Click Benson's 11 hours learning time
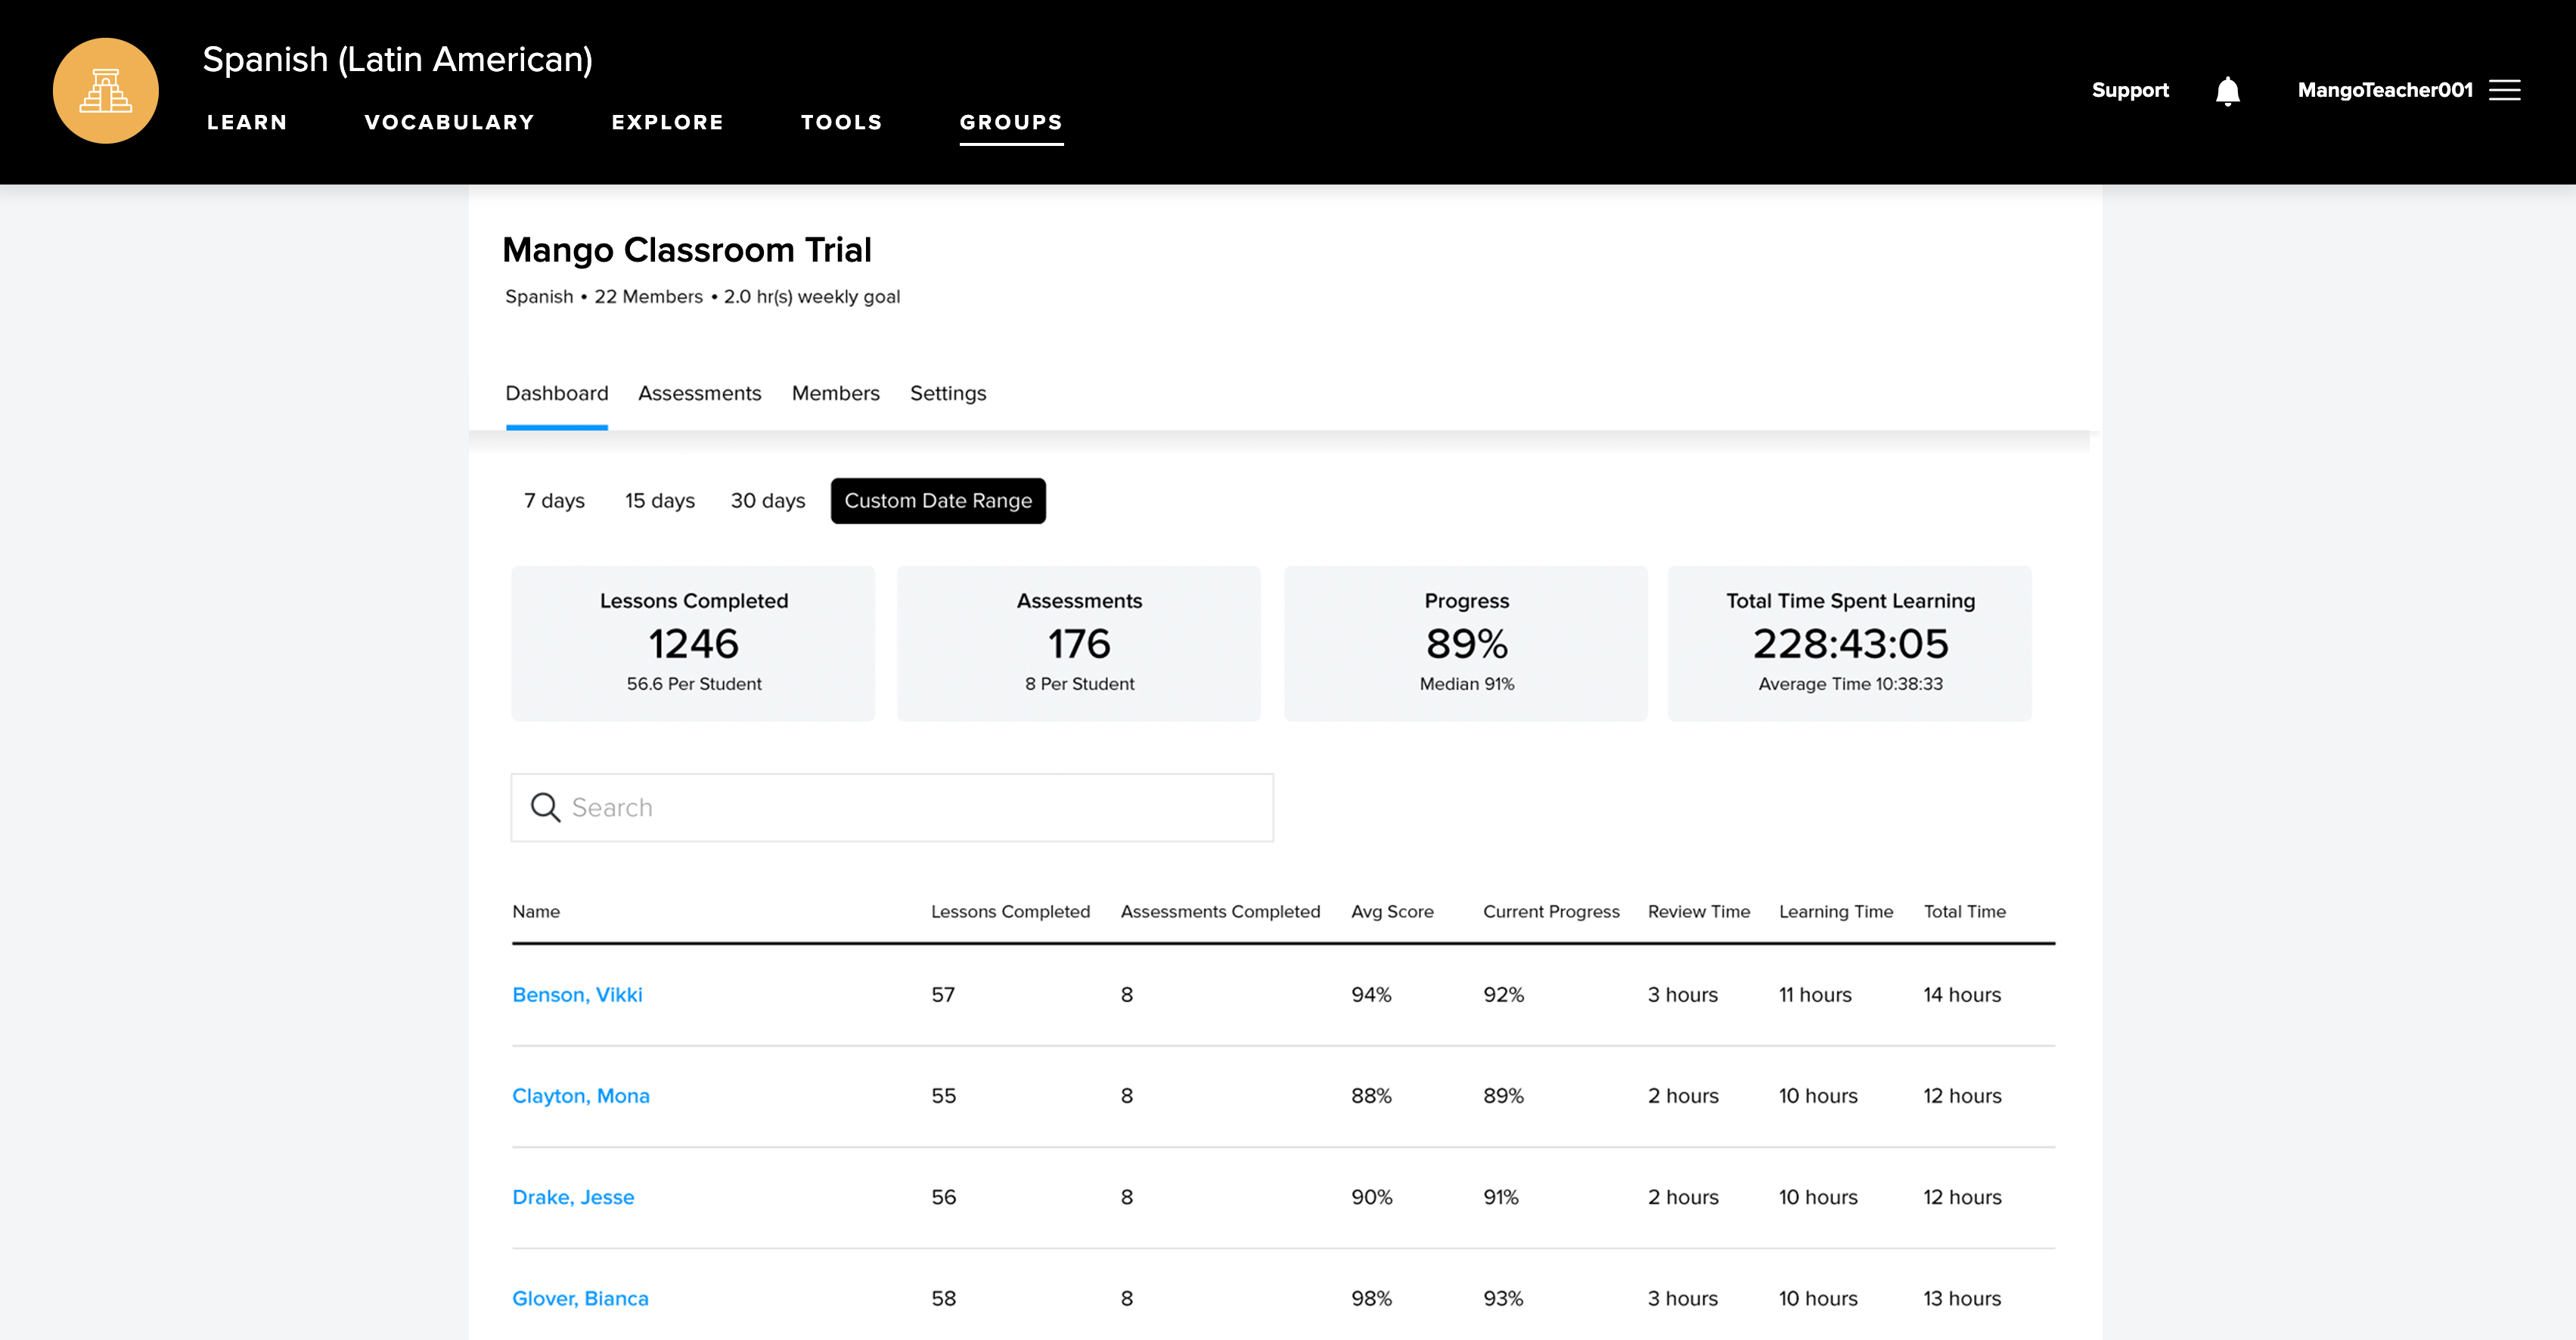 [x=1815, y=994]
